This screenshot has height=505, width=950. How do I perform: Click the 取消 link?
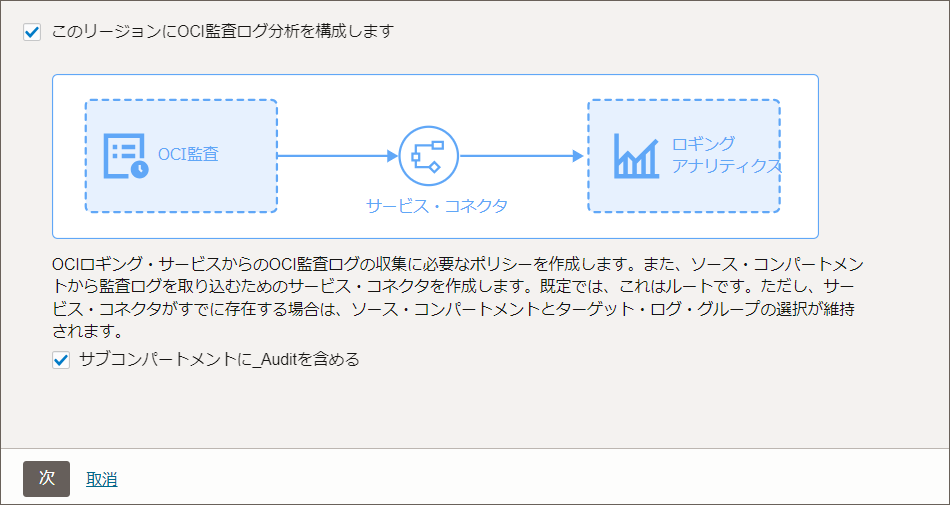102,480
